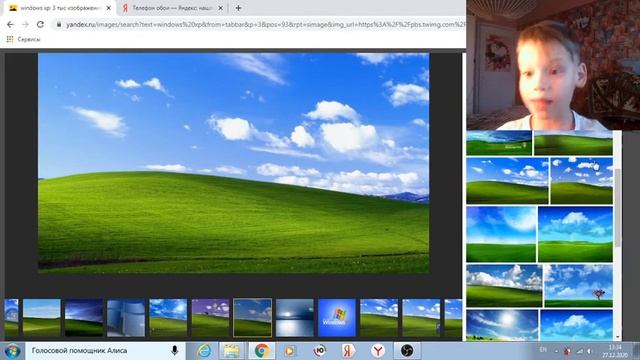
Task: Open the volume speaker tray icon
Action: [589, 351]
